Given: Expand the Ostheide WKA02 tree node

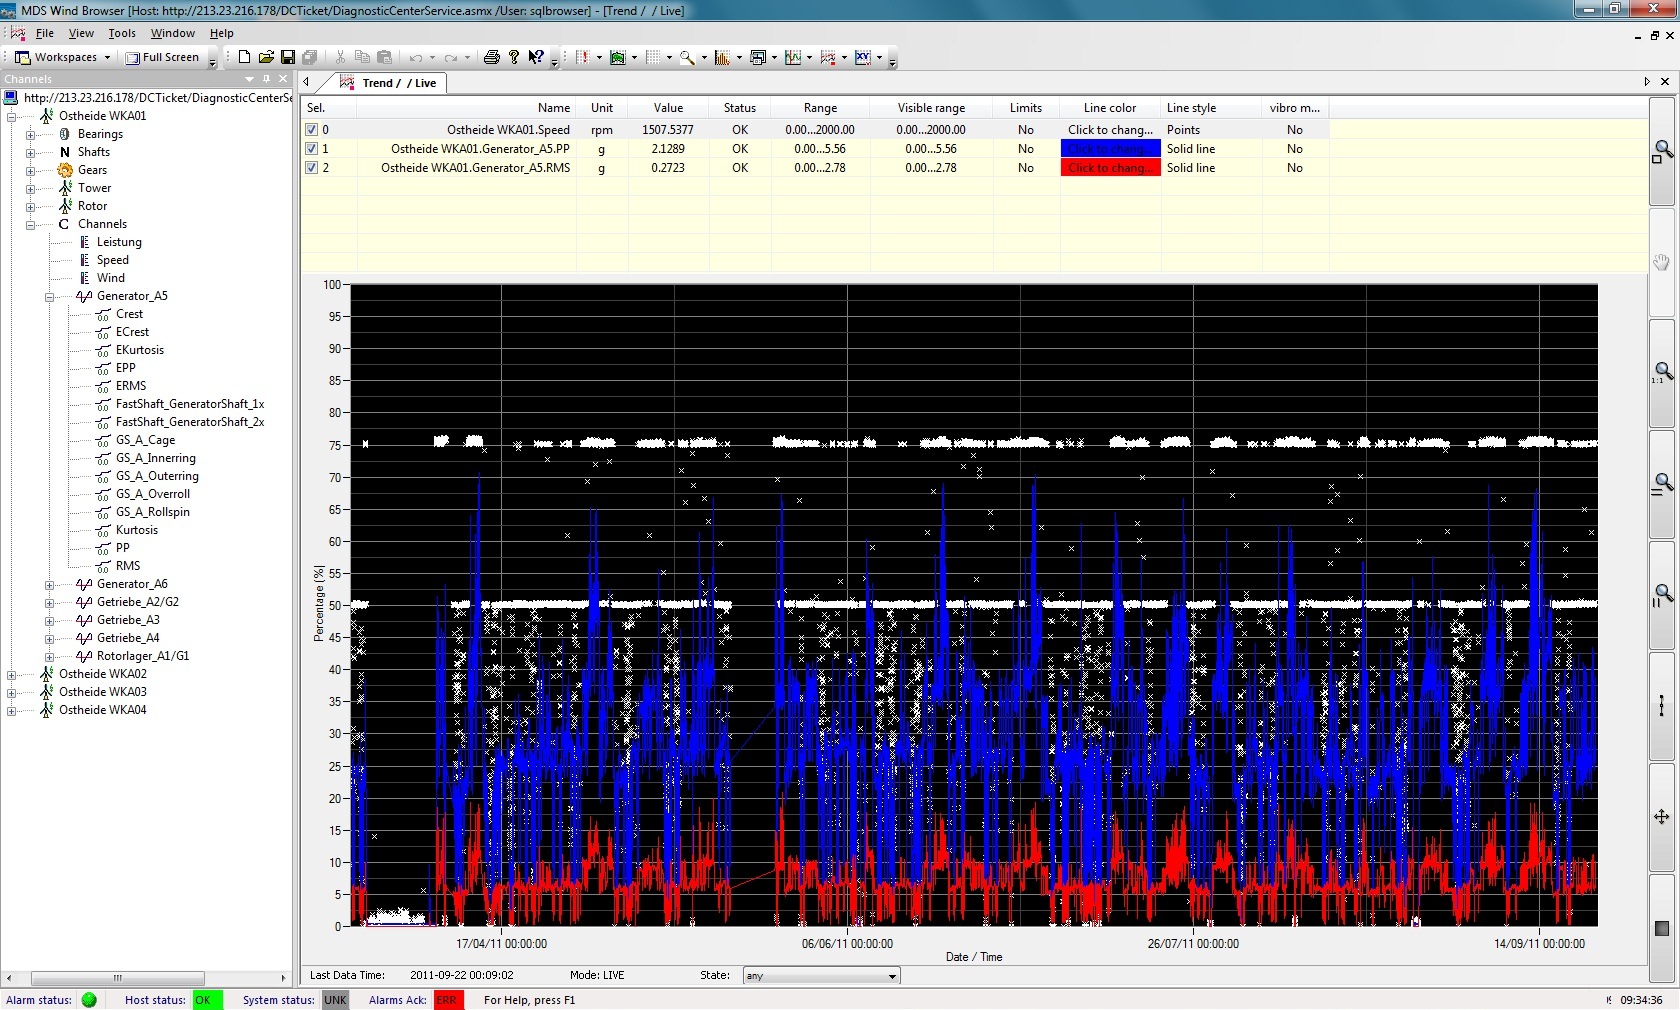Looking at the screenshot, I should point(11,674).
